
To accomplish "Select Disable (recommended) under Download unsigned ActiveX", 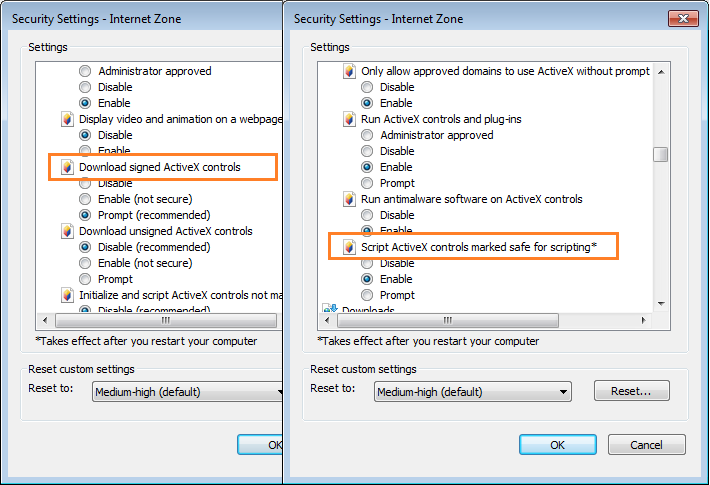I will (85, 247).
